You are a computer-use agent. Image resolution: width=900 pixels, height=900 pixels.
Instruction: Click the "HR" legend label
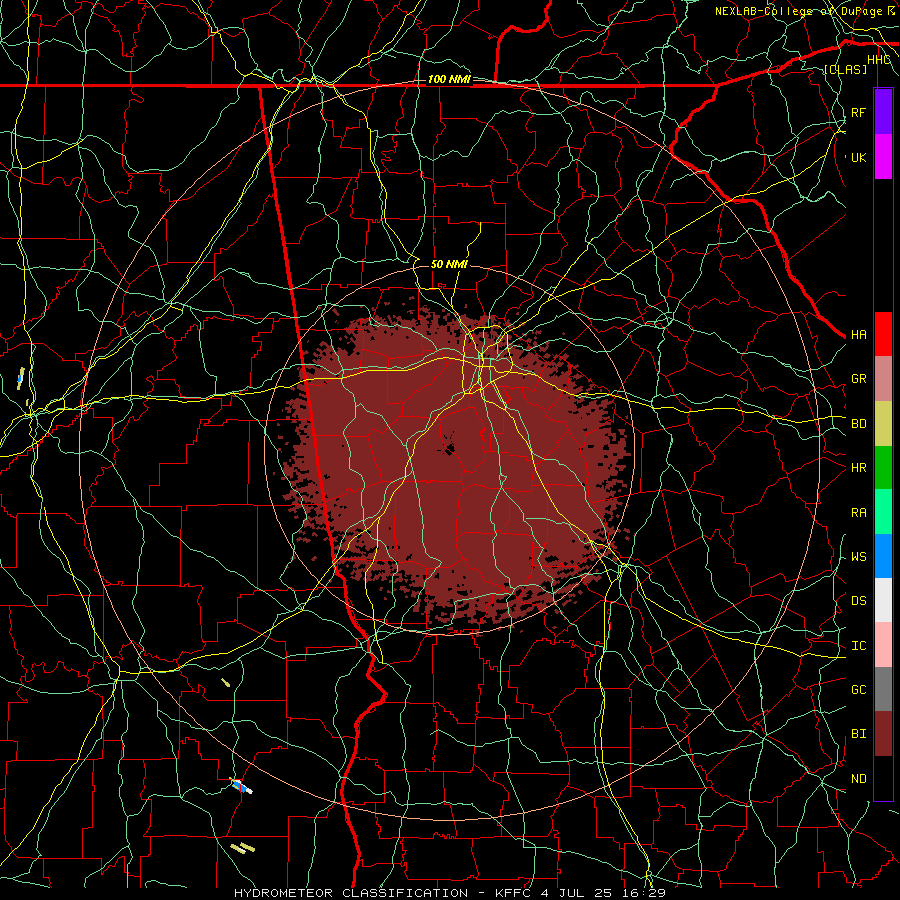[858, 468]
